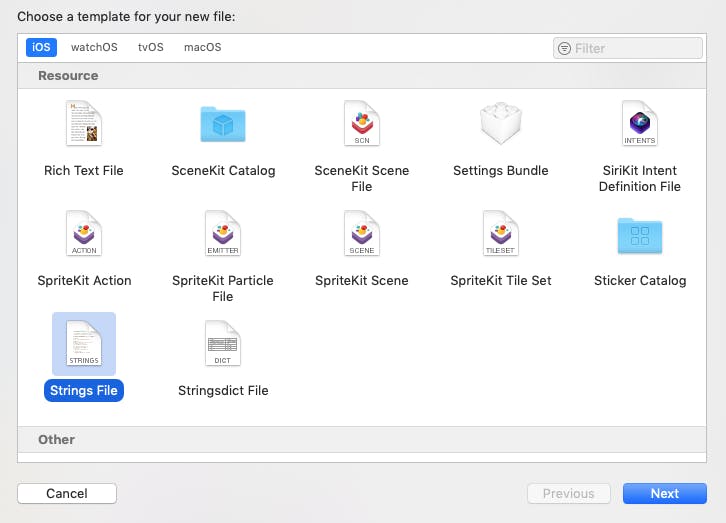Viewport: 726px width, 523px height.
Task: Click the 'SceneKit Catalog' label
Action: [x=223, y=171]
